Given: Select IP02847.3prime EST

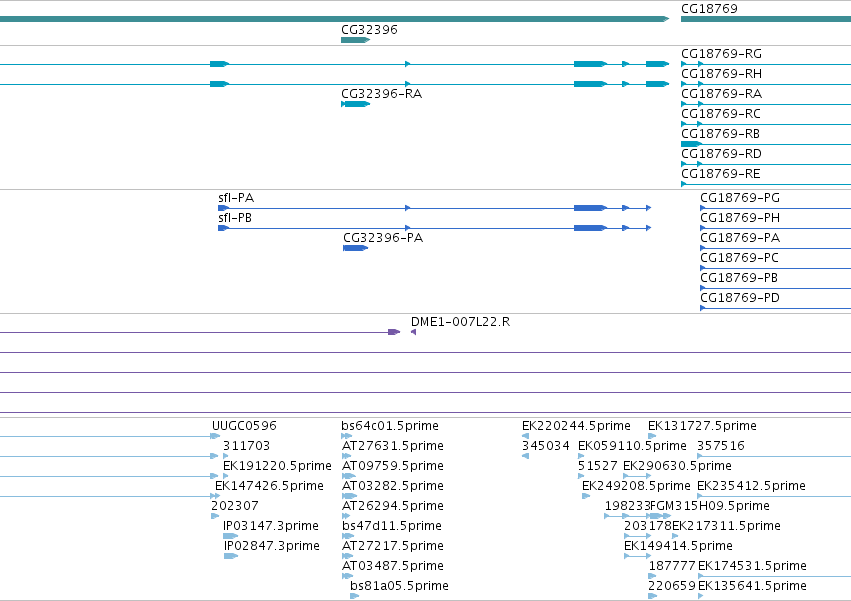Looking at the screenshot, I should [231, 556].
